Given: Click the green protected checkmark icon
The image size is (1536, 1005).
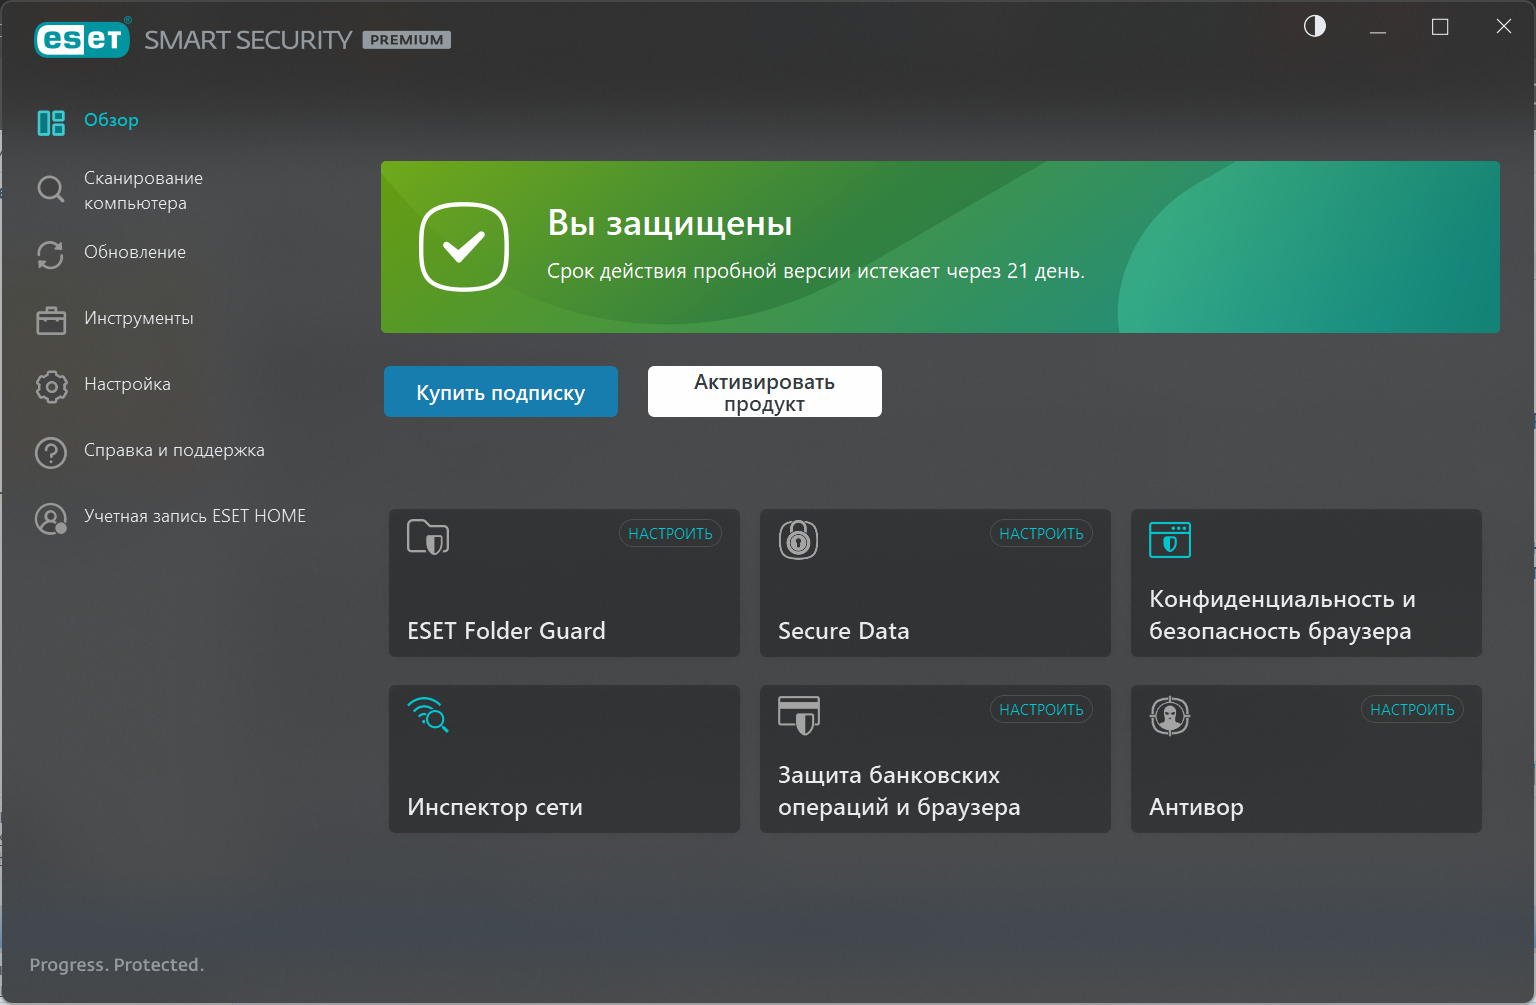Looking at the screenshot, I should 464,247.
